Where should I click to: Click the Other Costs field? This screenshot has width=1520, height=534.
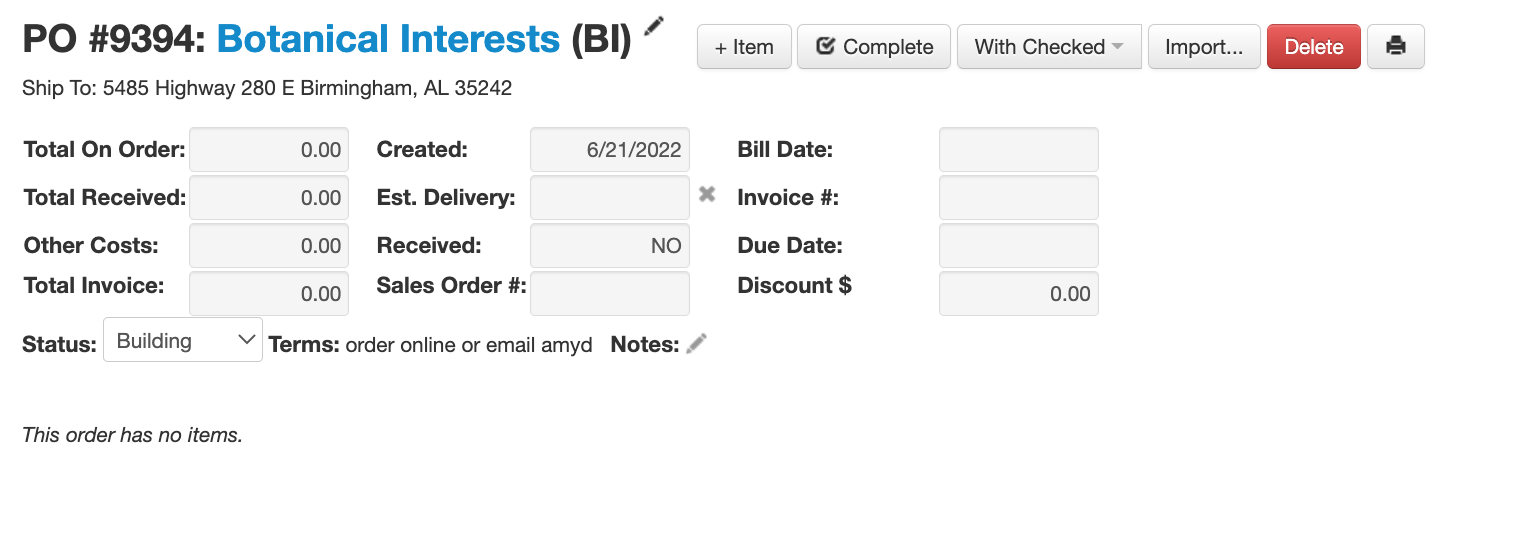click(x=269, y=246)
